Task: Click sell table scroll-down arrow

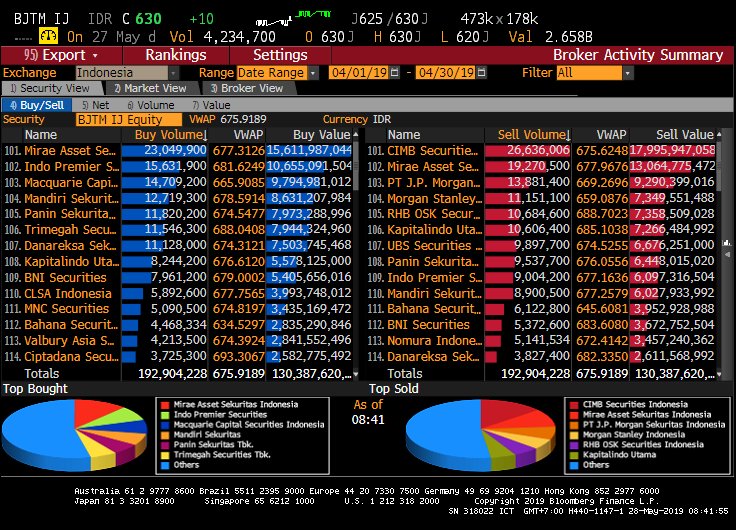Action: pos(719,374)
